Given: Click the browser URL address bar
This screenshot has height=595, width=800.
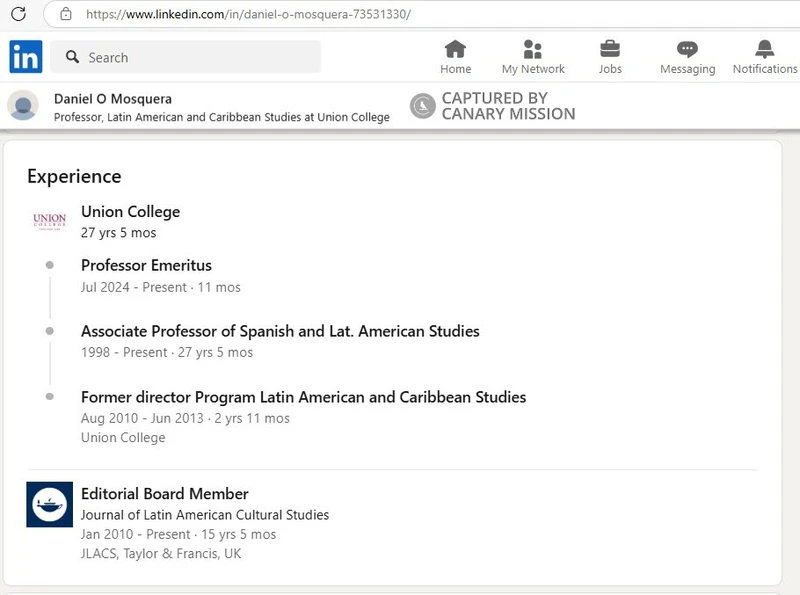Looking at the screenshot, I should pos(400,14).
